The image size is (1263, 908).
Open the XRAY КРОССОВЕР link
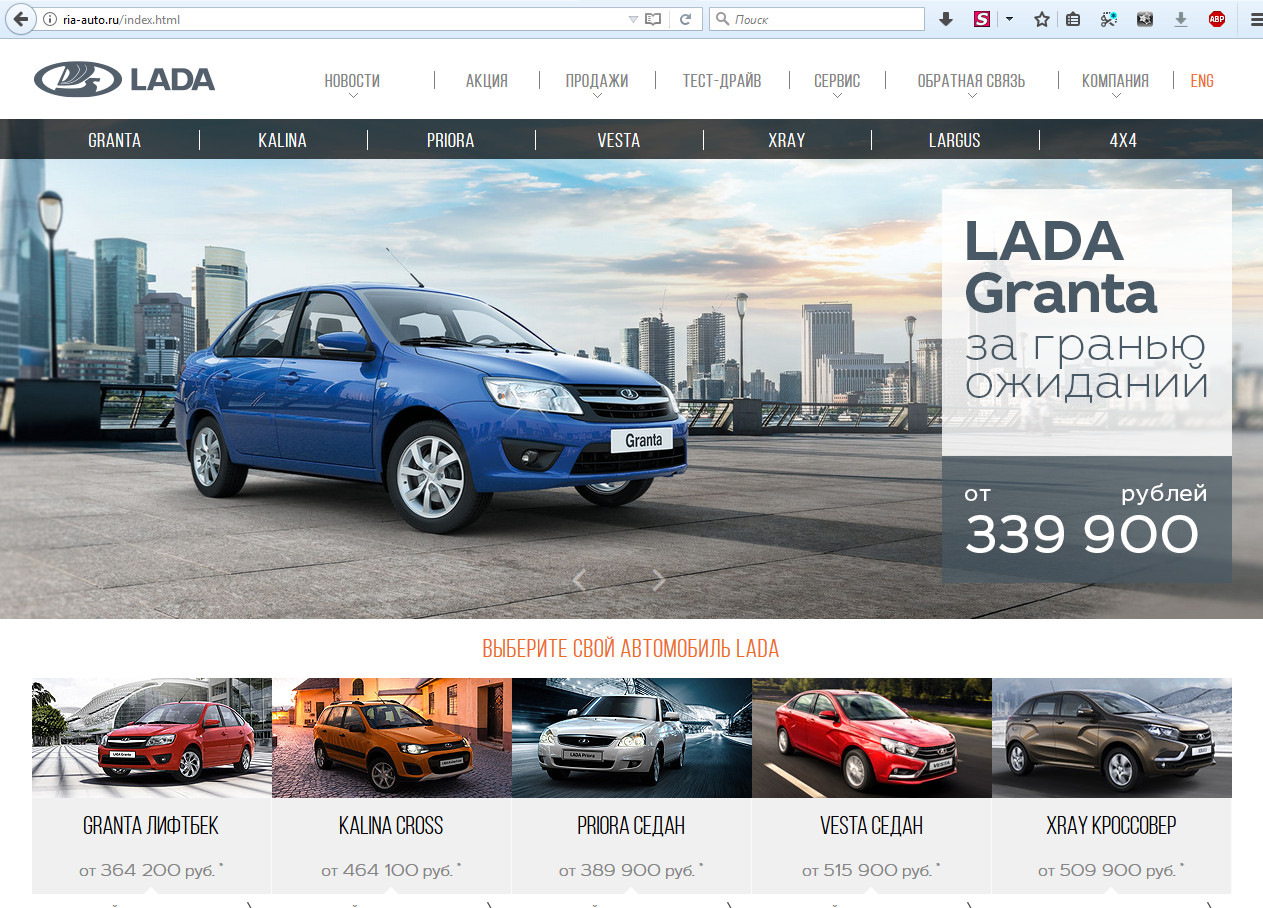(1111, 826)
